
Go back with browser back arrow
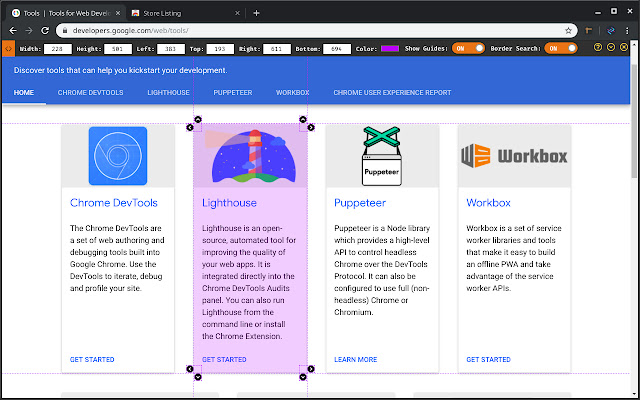(10, 31)
